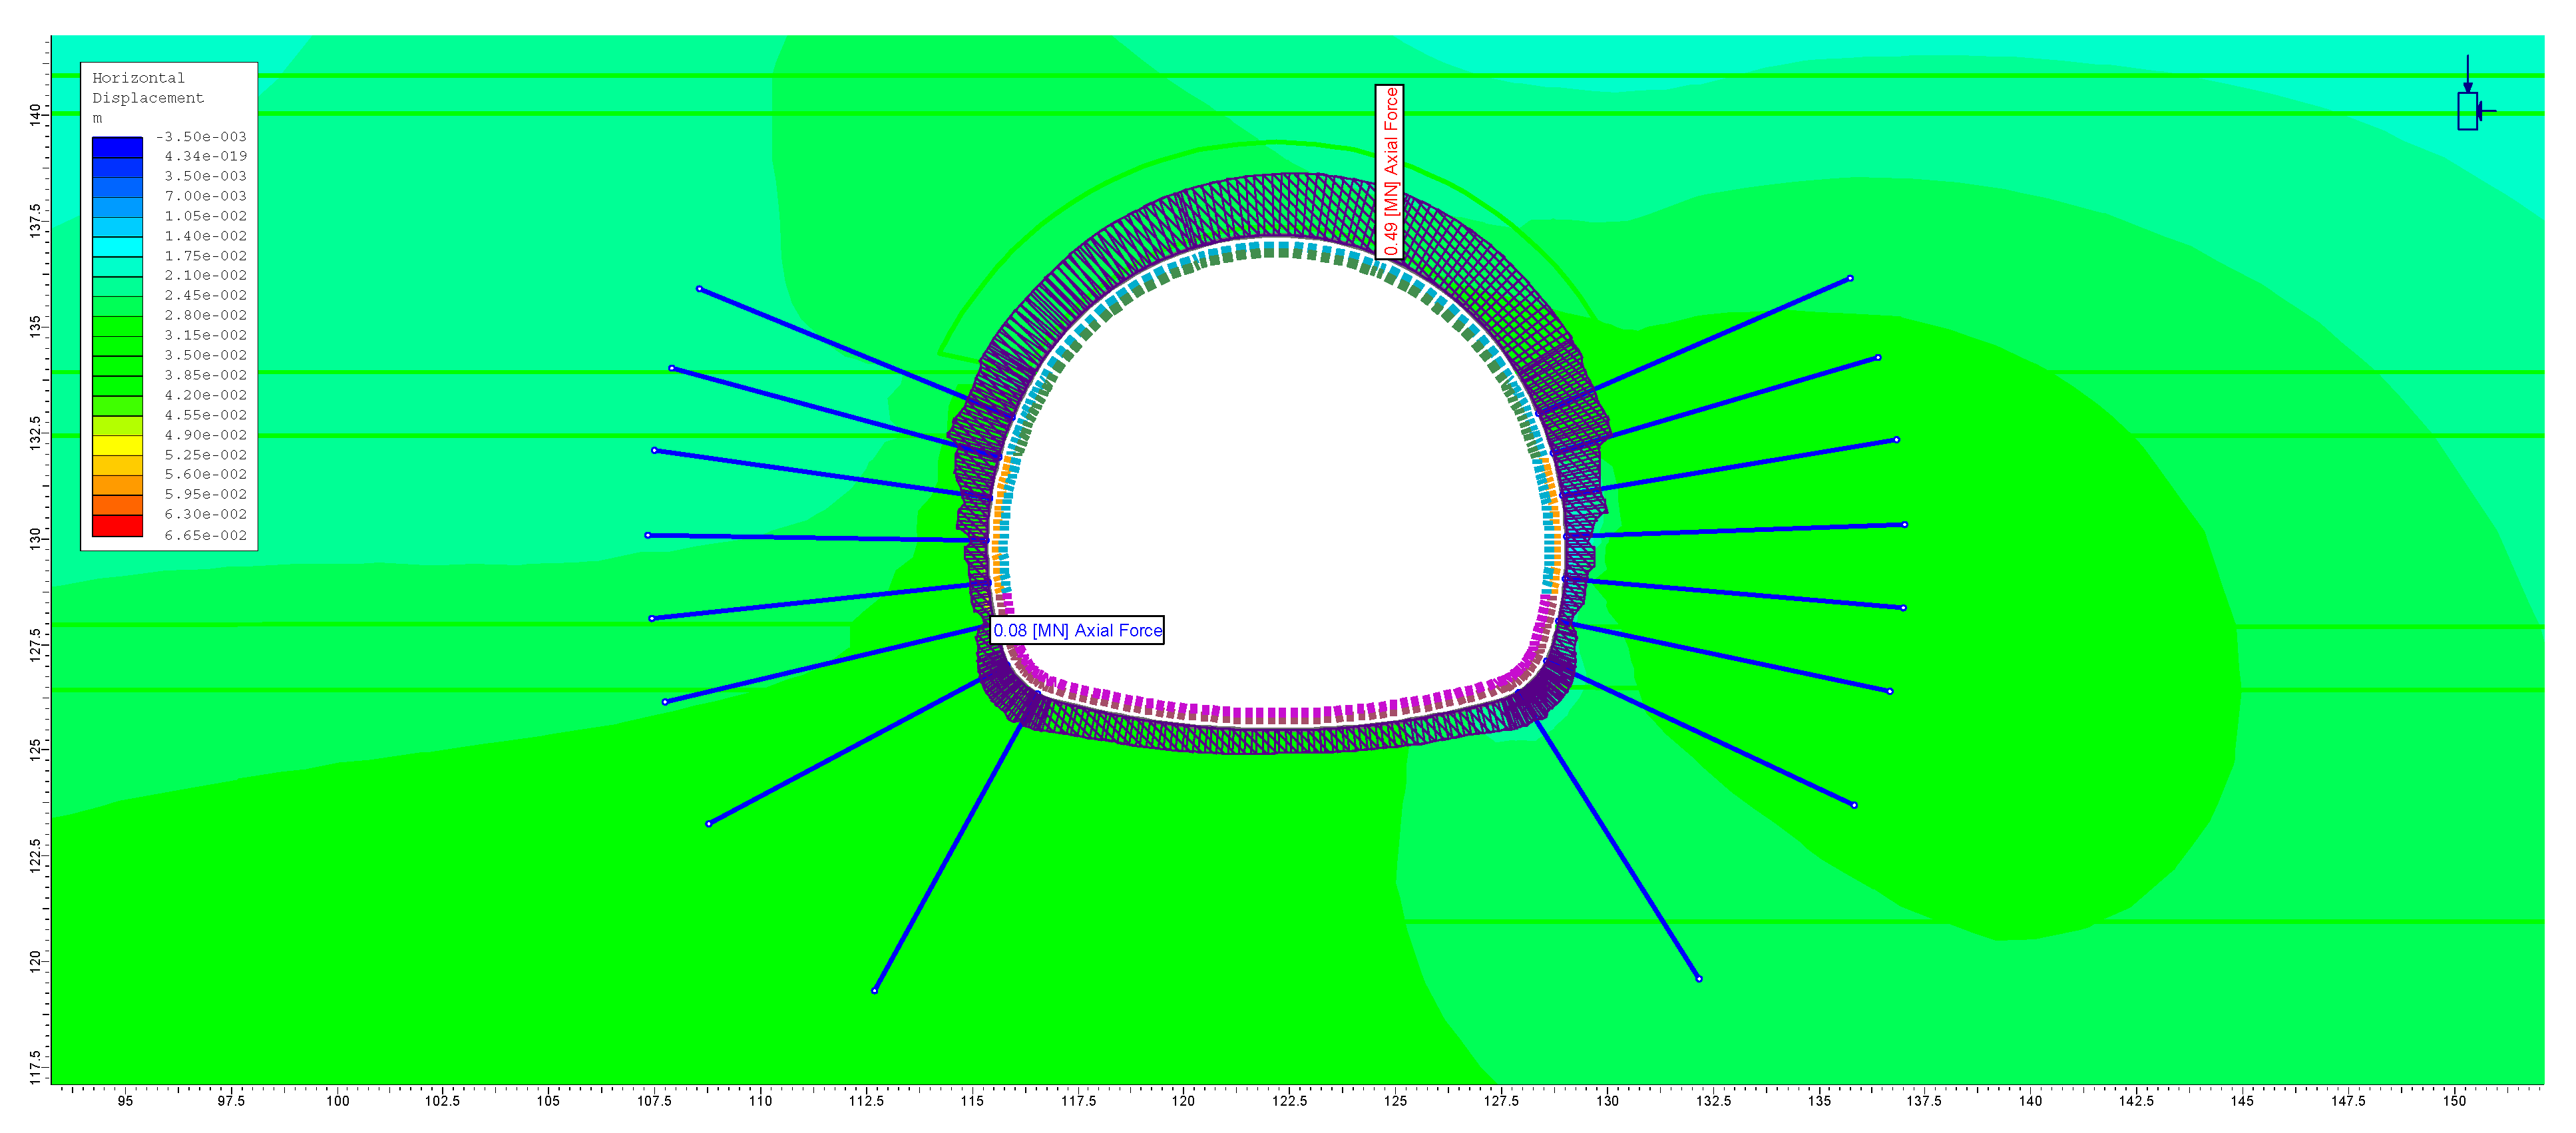Click the unit label m in legend
The height and width of the screenshot is (1133, 2576).
pyautogui.click(x=97, y=118)
